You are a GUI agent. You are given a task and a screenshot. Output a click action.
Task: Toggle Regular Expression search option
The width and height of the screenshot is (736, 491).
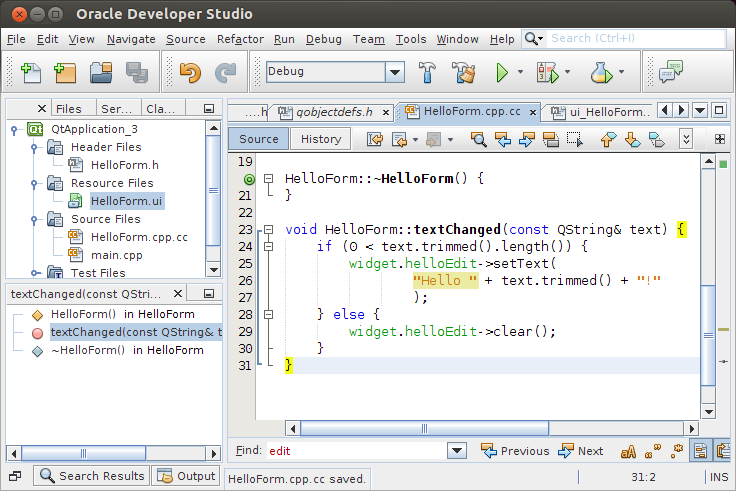tap(678, 451)
